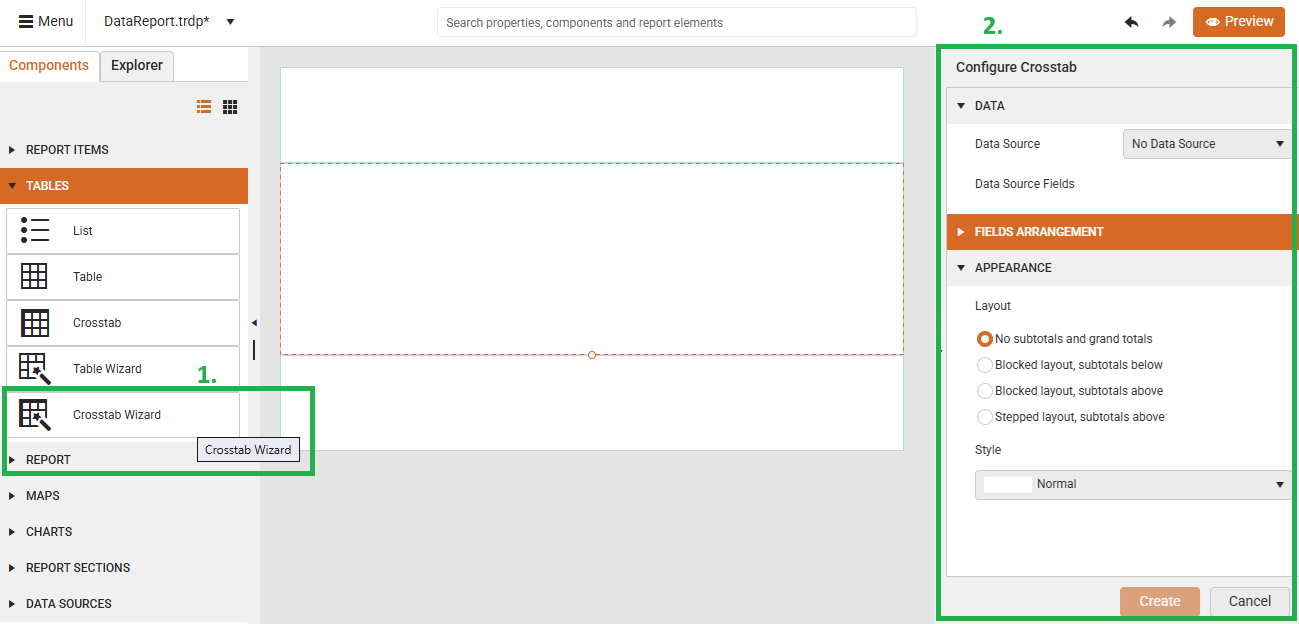Viewport: 1299px width, 624px height.
Task: Collapse the TABLES section
Action: click(124, 186)
